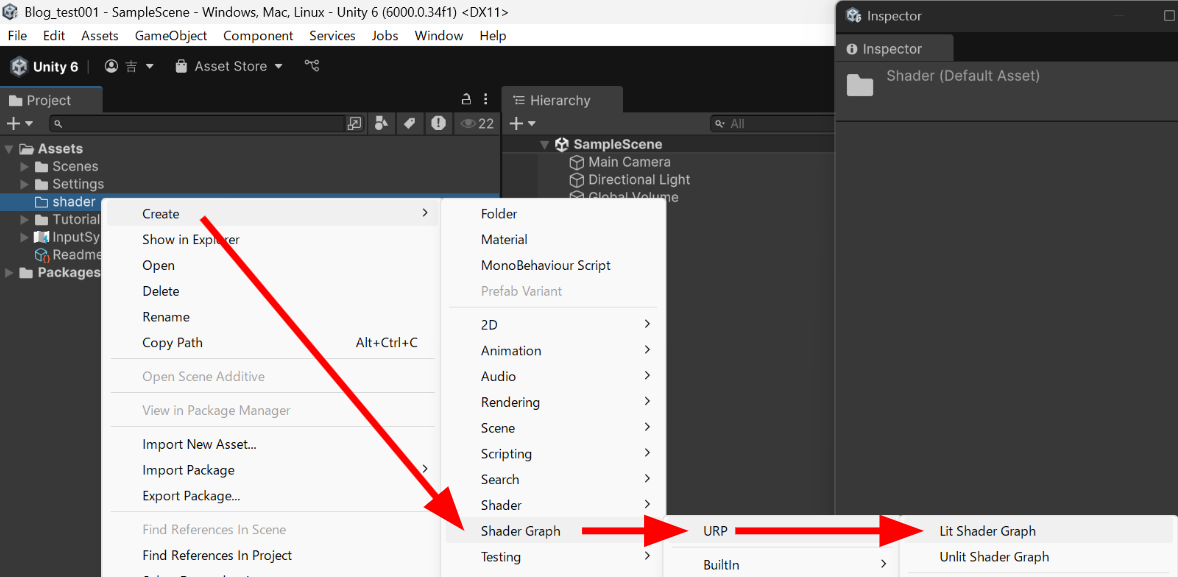Open the Help menu
The height and width of the screenshot is (577, 1178).
click(x=493, y=35)
